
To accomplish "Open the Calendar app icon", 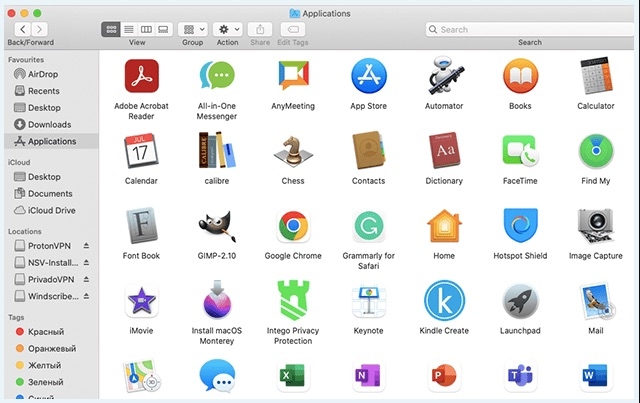I will [141, 151].
